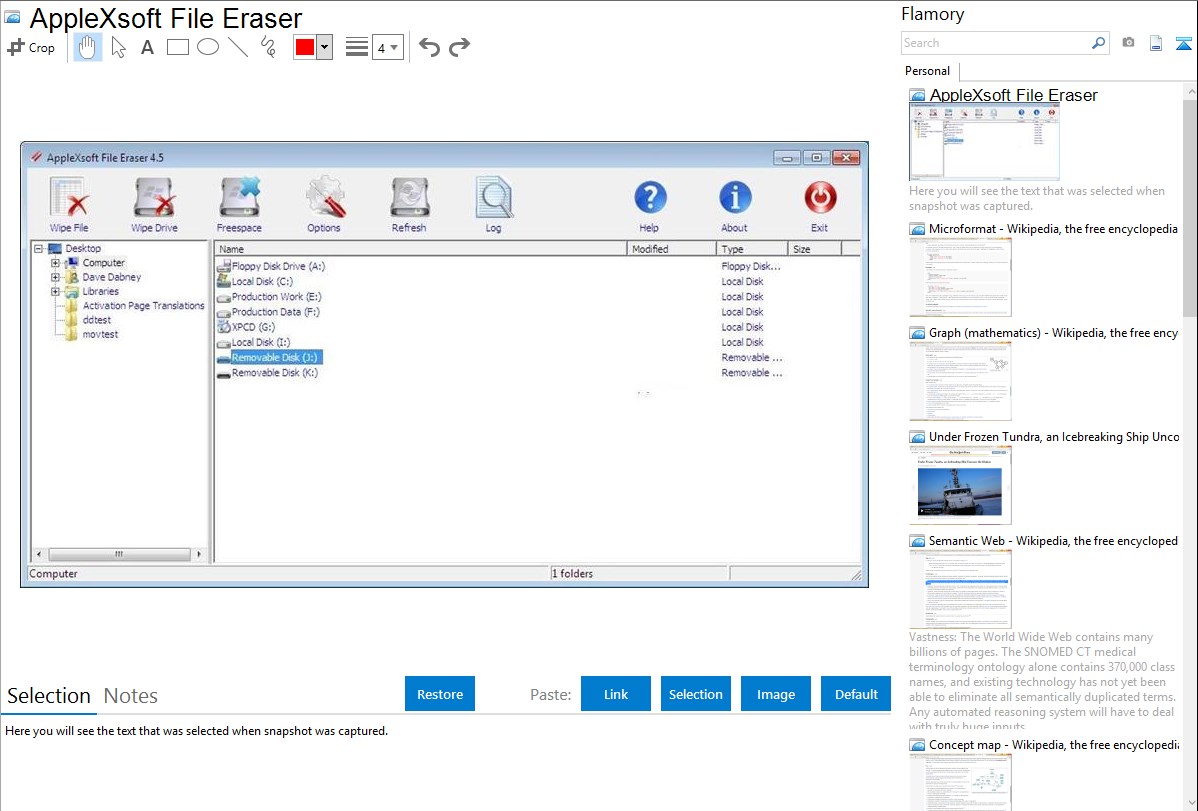Open AppleXsoft File Eraser snapshot thumbnail
Screen dimensions: 1198x811
pos(984,142)
